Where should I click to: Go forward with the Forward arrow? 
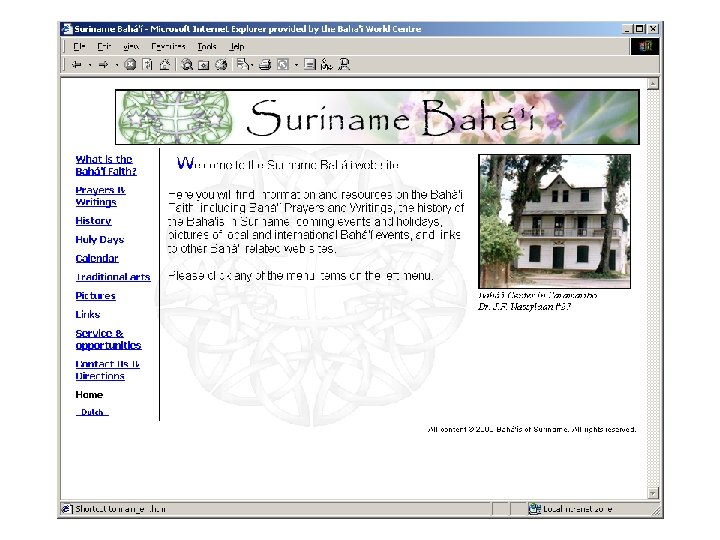tap(104, 65)
